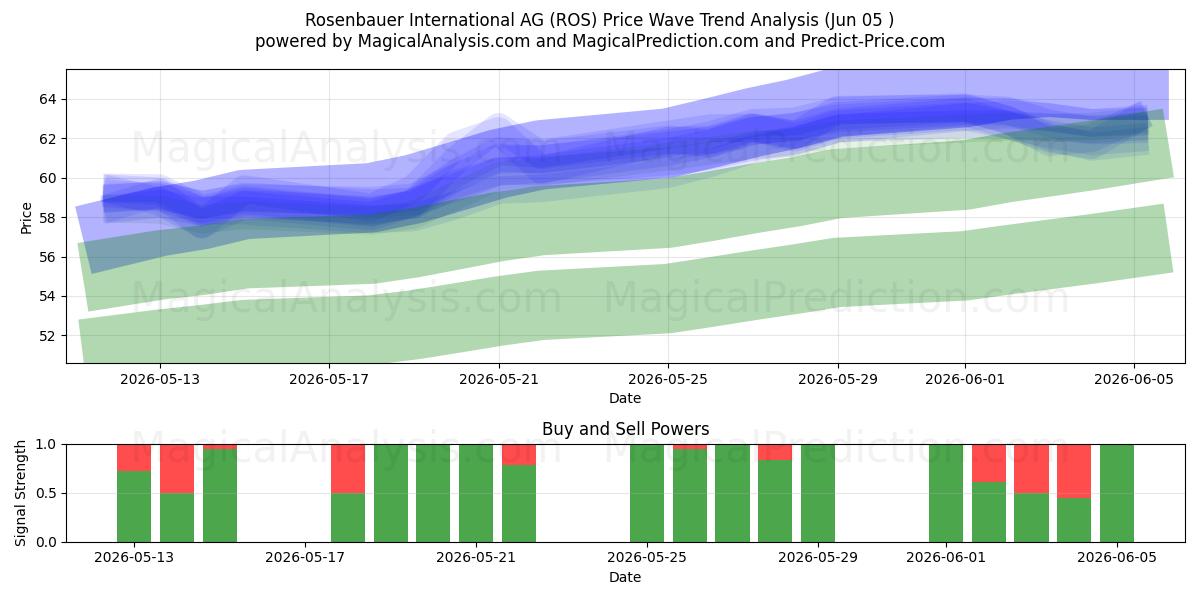This screenshot has width=1200, height=600.
Task: Click the 2026-06-01 tick under the Buy and Sell chart
Action: click(x=946, y=559)
